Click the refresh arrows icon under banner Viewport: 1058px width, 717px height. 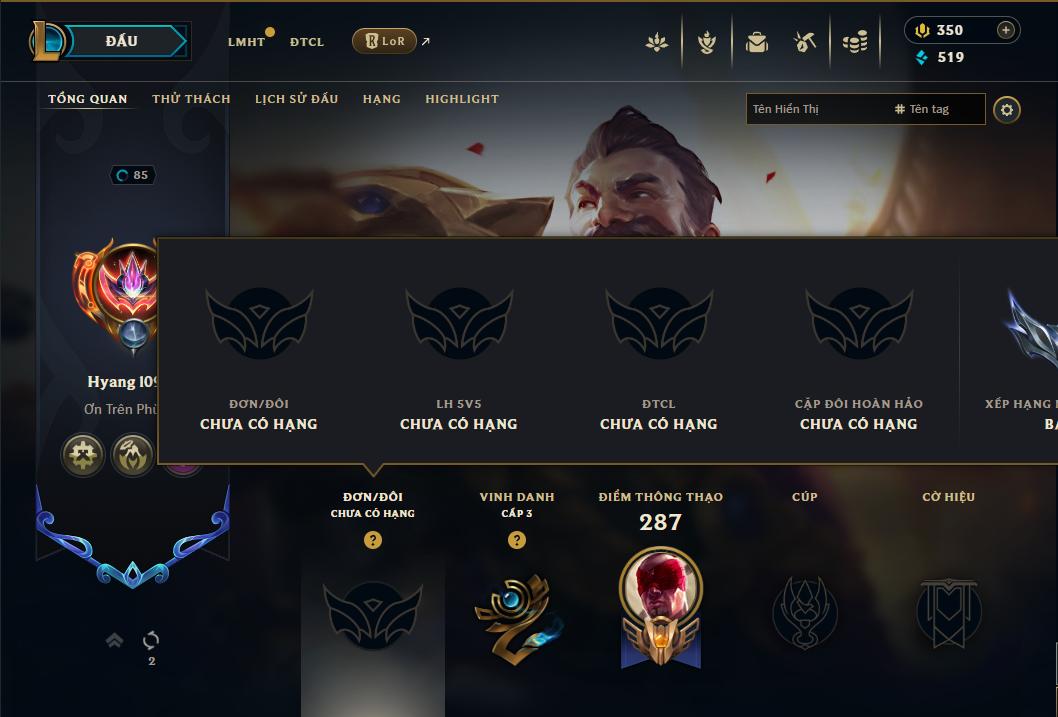[x=151, y=640]
